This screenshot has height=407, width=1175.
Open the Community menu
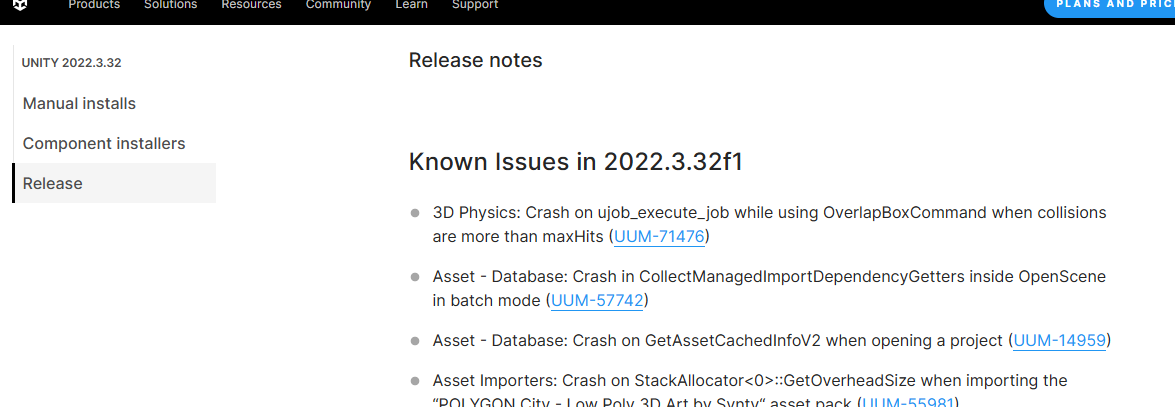click(338, 5)
